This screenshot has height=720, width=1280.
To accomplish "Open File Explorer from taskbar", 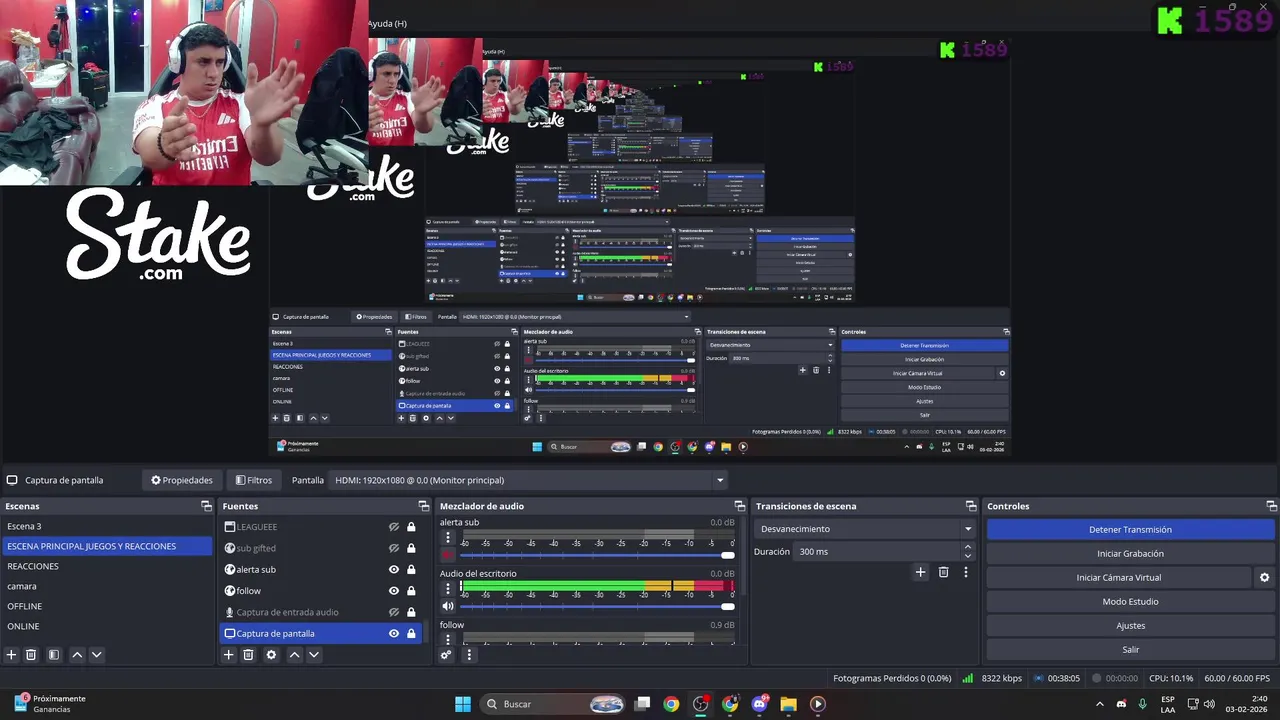I will click(788, 704).
